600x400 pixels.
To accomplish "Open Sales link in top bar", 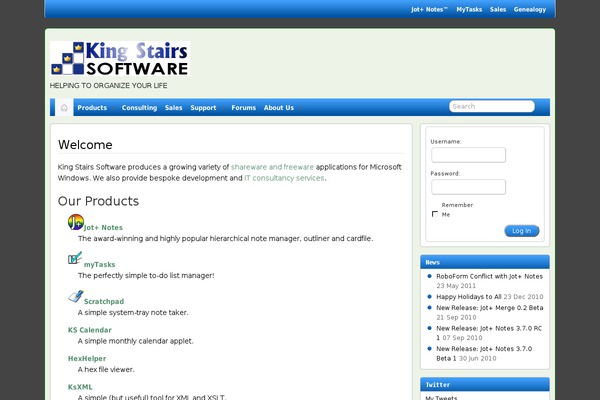I will 498,9.
